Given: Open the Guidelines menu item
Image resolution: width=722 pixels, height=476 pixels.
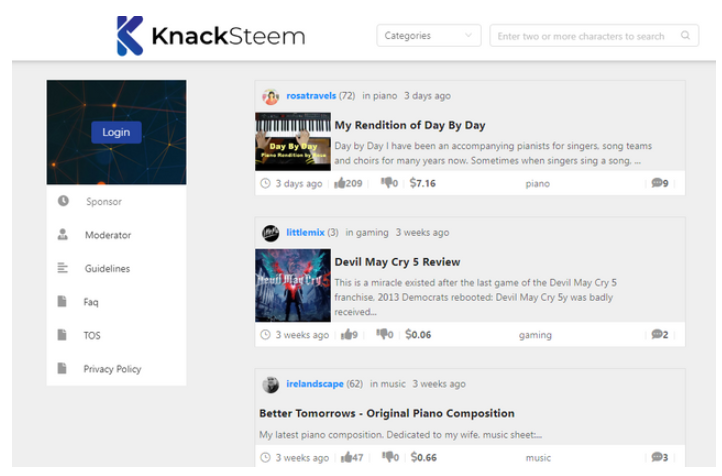Looking at the screenshot, I should pos(107,268).
